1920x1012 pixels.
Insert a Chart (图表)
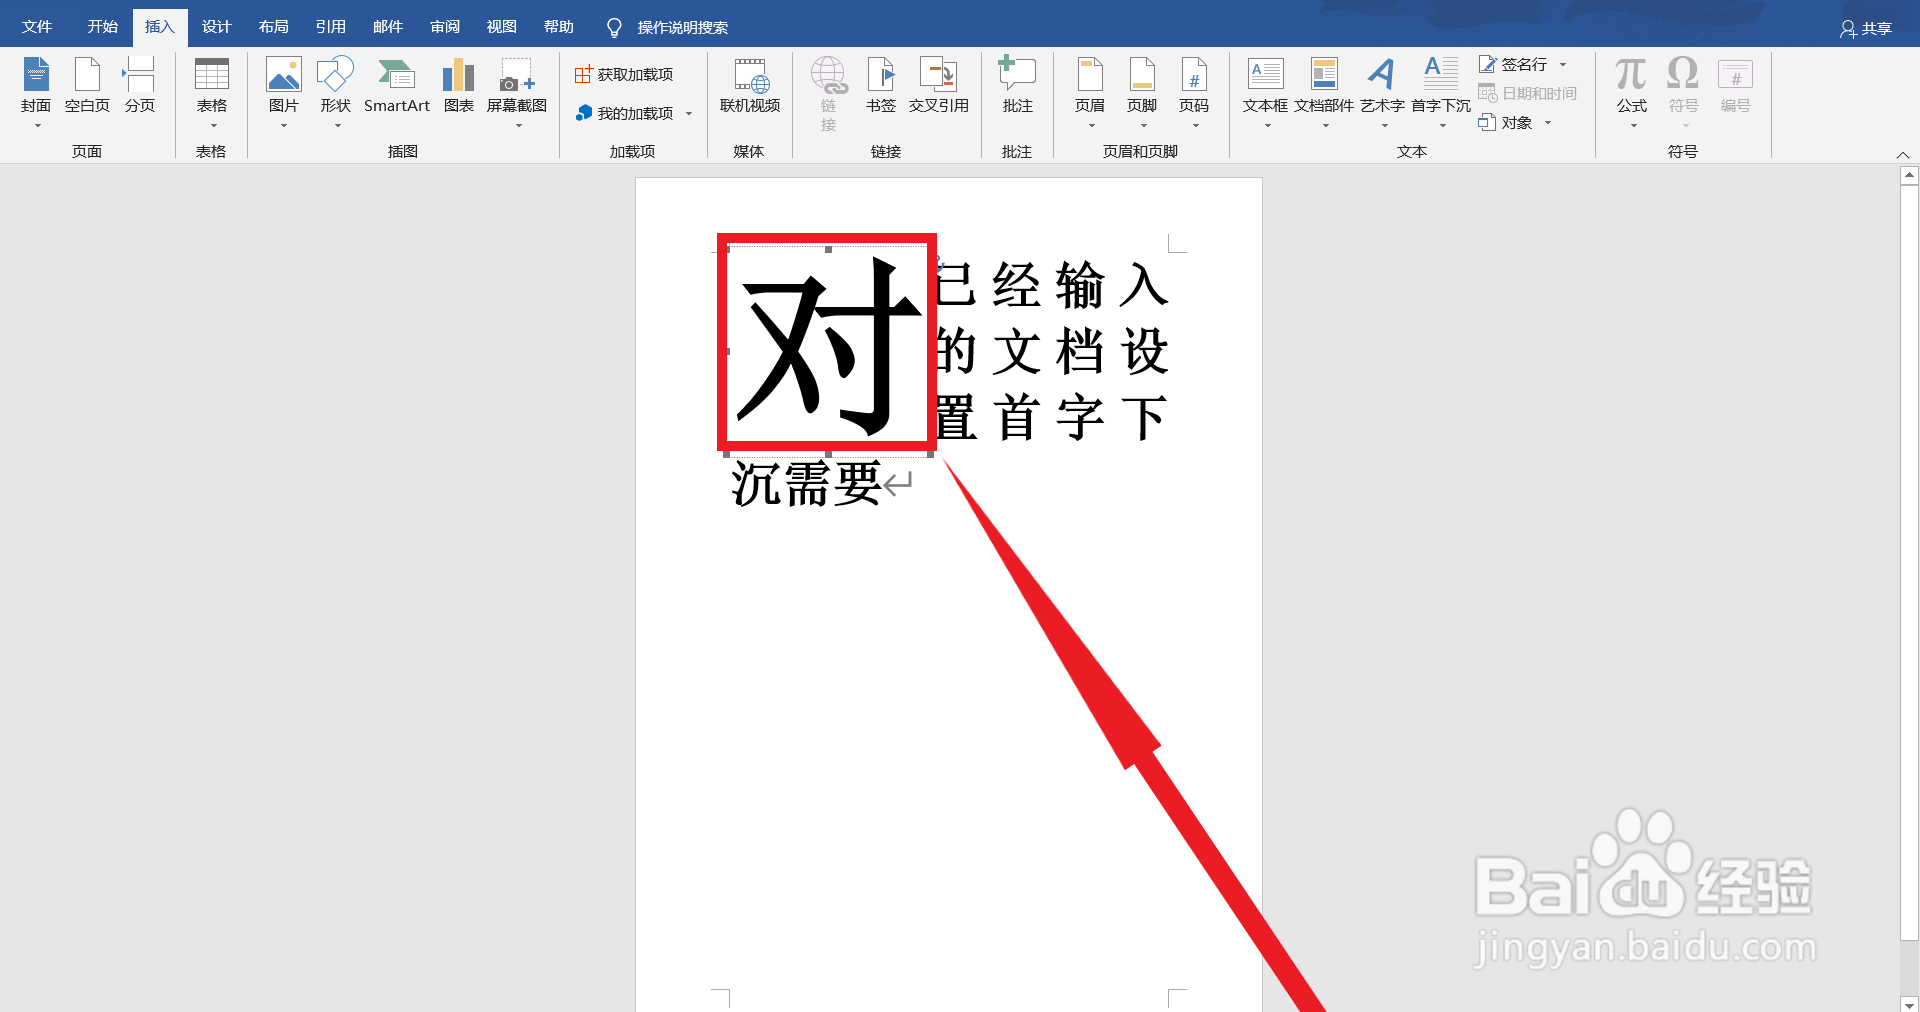click(x=459, y=86)
